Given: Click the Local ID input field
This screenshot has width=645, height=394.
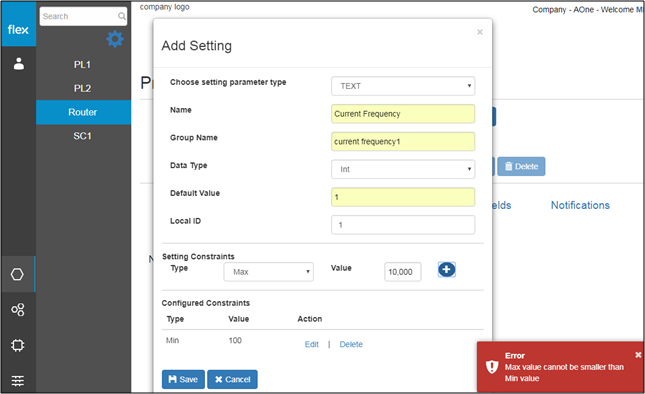Looking at the screenshot, I should pyautogui.click(x=403, y=225).
